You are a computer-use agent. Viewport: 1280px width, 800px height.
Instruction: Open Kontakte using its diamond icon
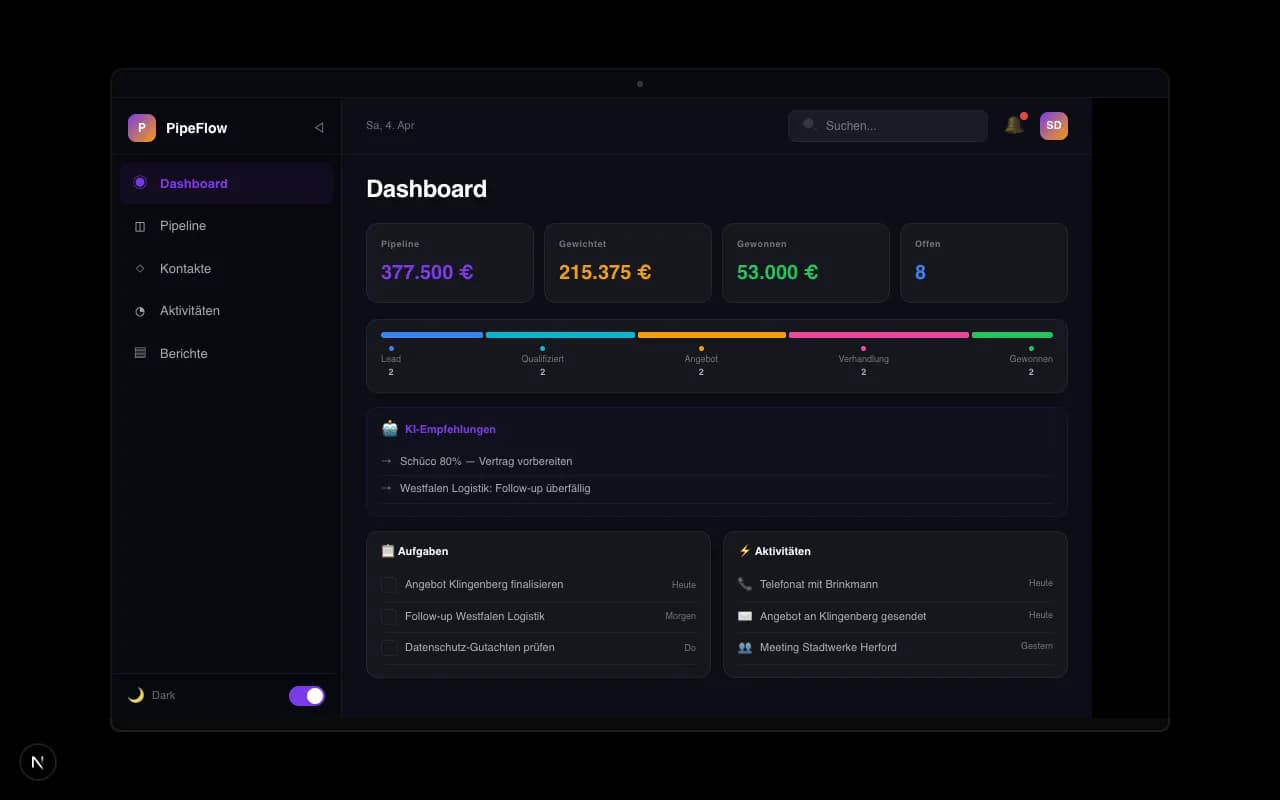(140, 268)
